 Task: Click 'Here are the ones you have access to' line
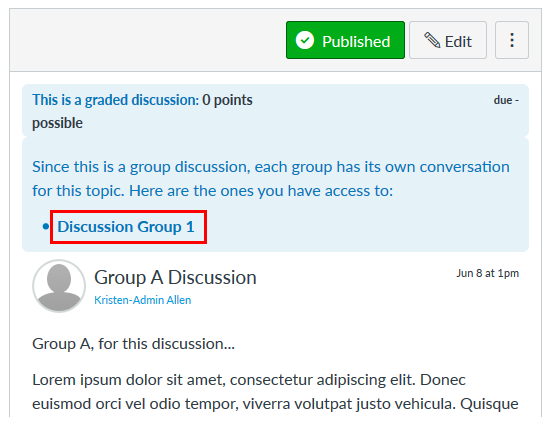(261, 191)
